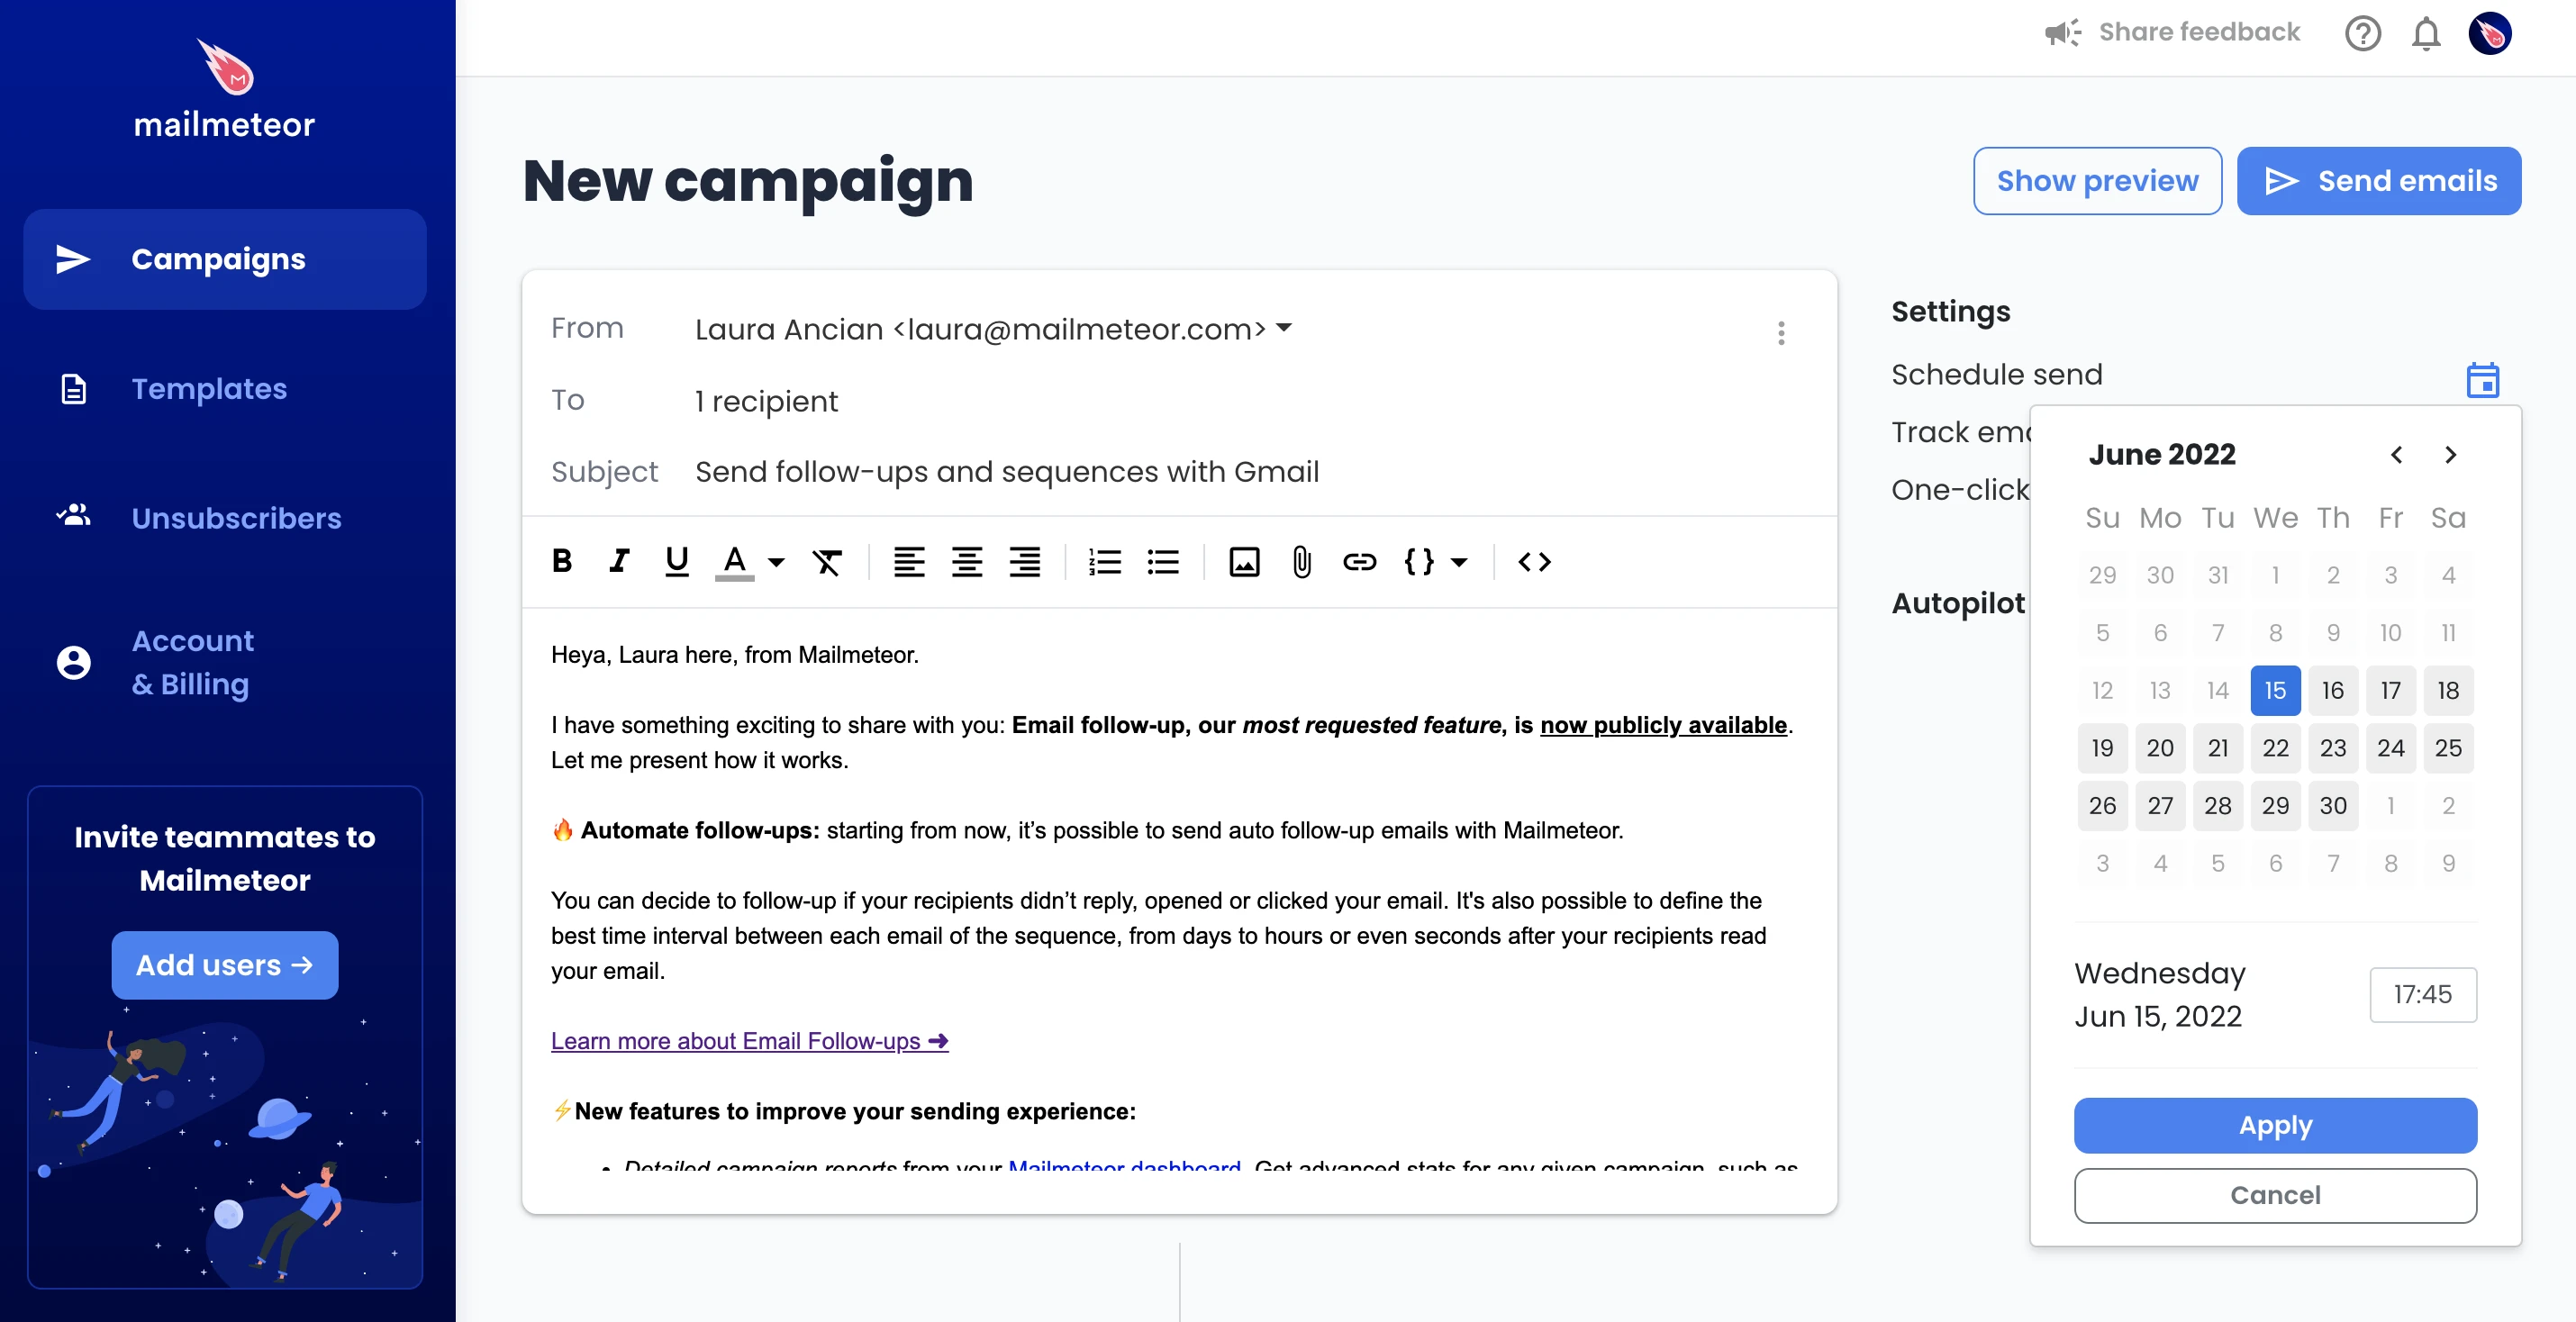Expand the merge variables dropdown
Screen dimensions: 2576x1322
(1459, 563)
